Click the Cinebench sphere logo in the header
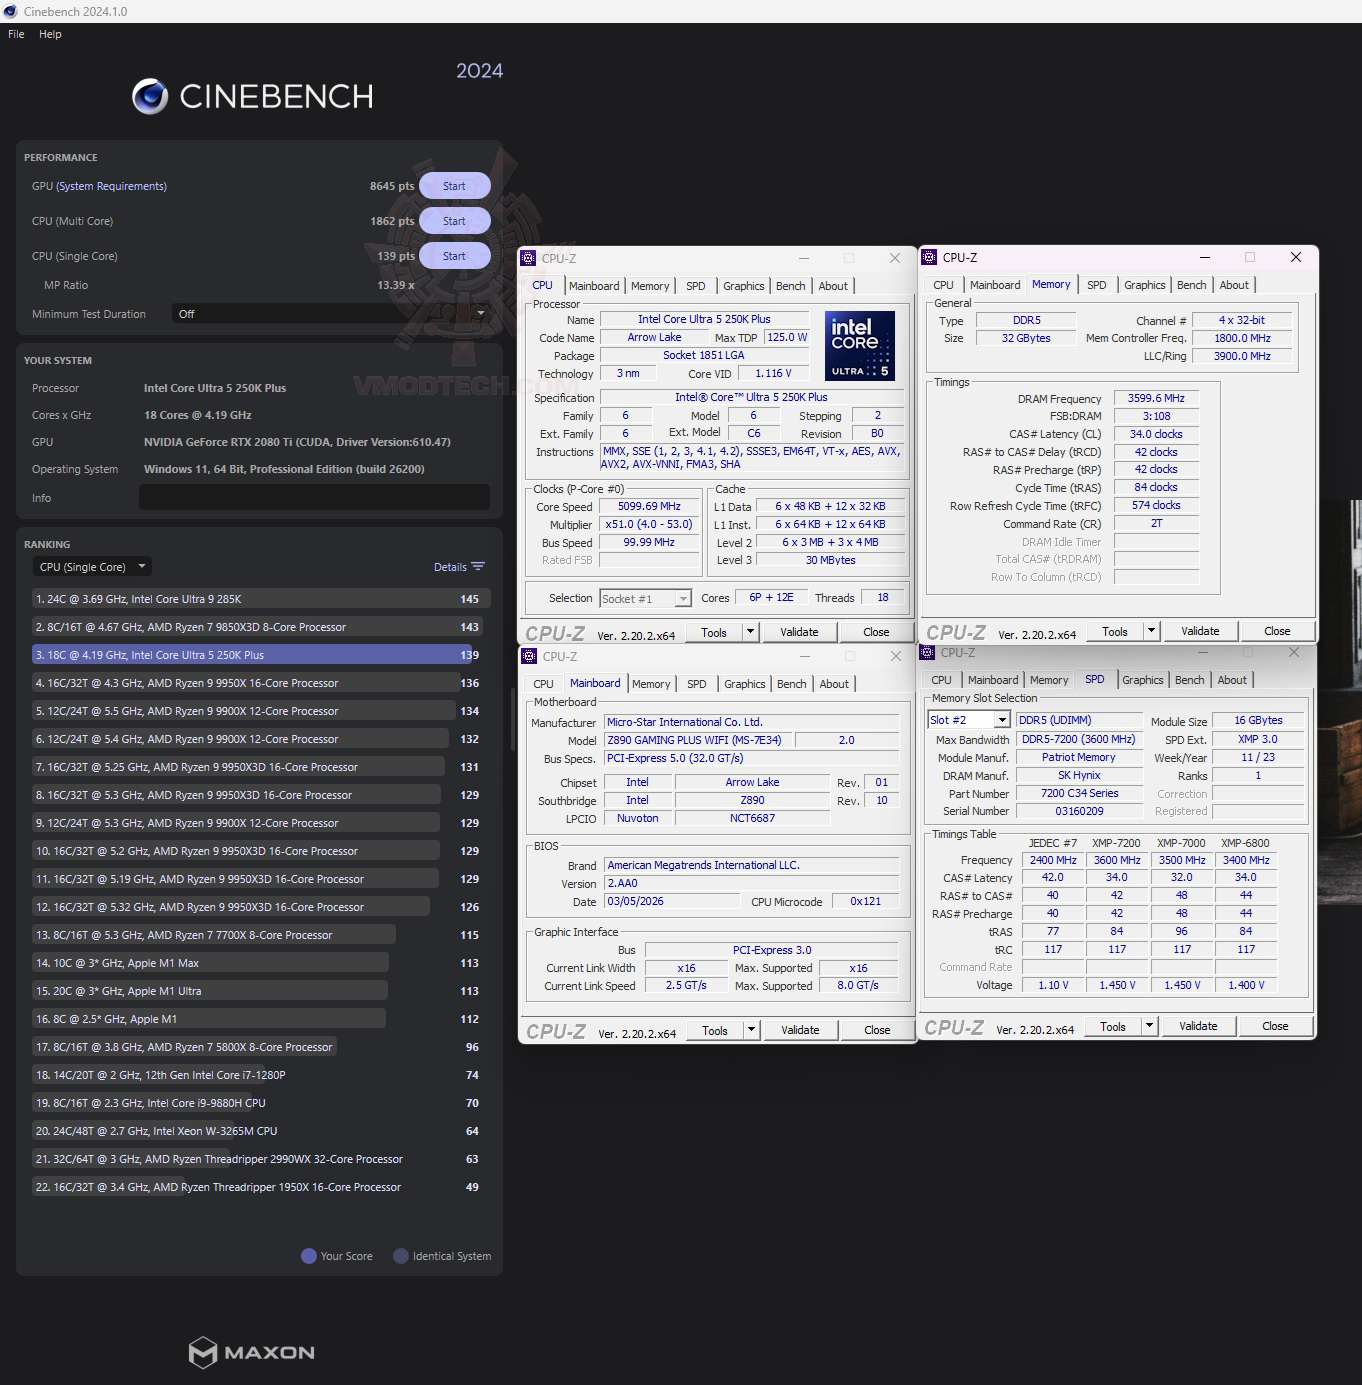1362x1385 pixels. 150,96
